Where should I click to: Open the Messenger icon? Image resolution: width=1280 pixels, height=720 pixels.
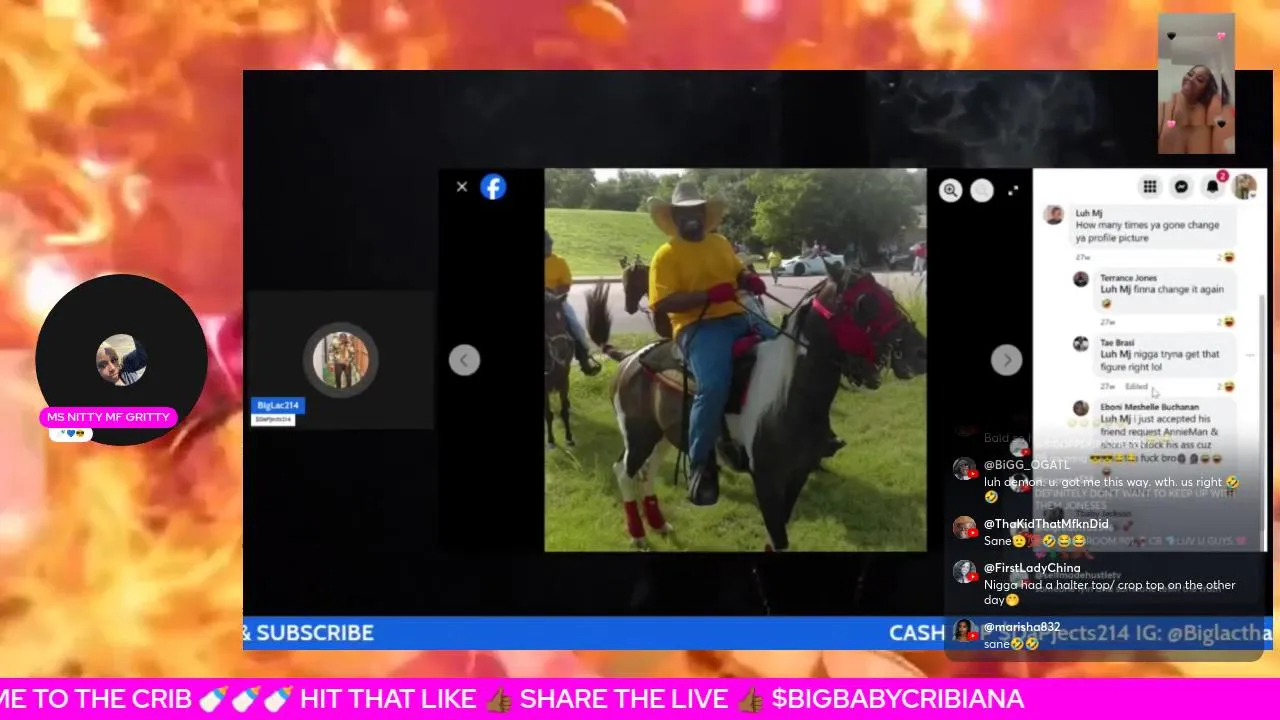(1181, 187)
